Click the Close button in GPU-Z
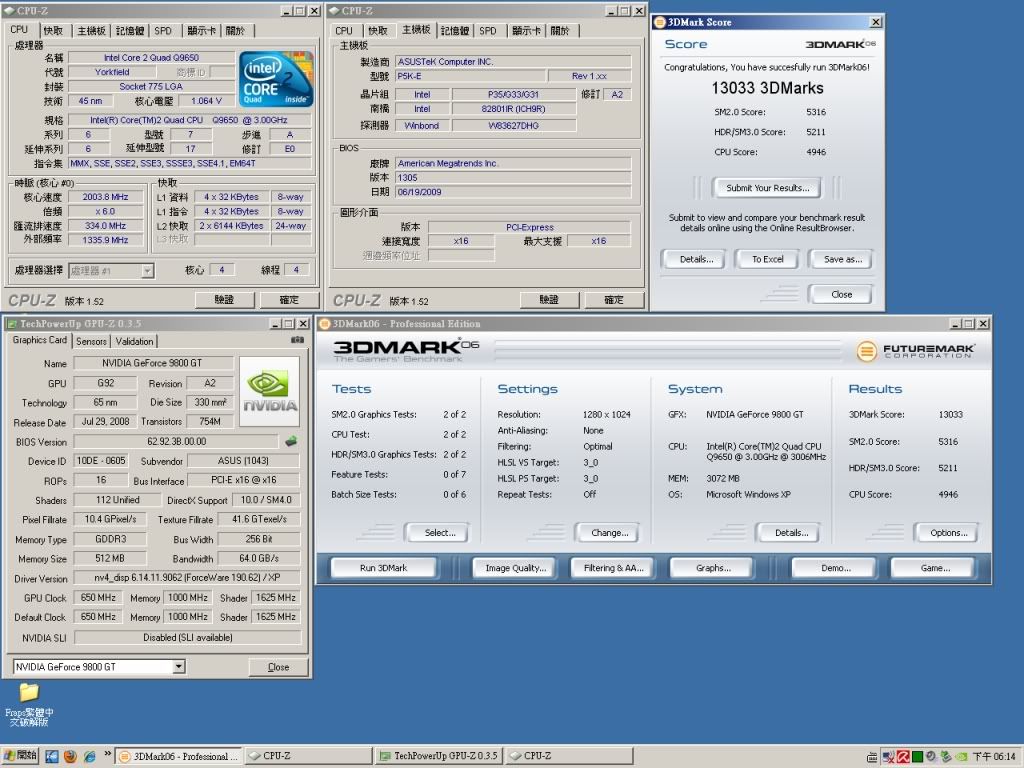The width and height of the screenshot is (1024, 768). click(279, 667)
